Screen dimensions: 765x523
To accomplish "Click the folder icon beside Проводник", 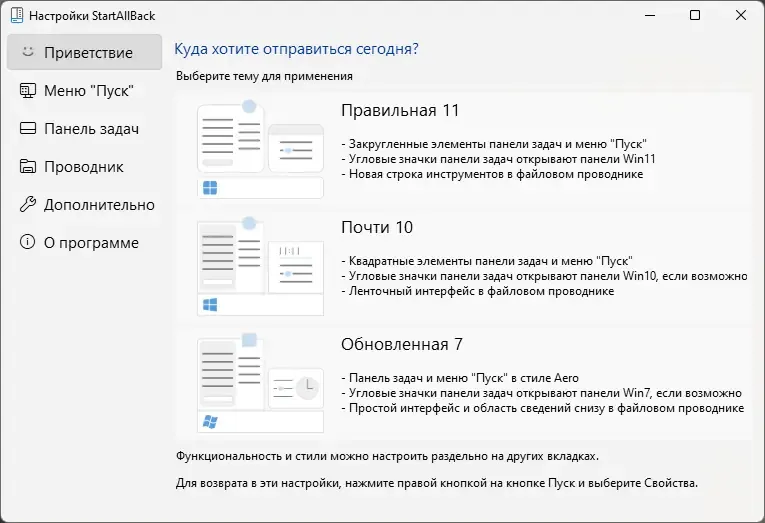I will click(28, 166).
